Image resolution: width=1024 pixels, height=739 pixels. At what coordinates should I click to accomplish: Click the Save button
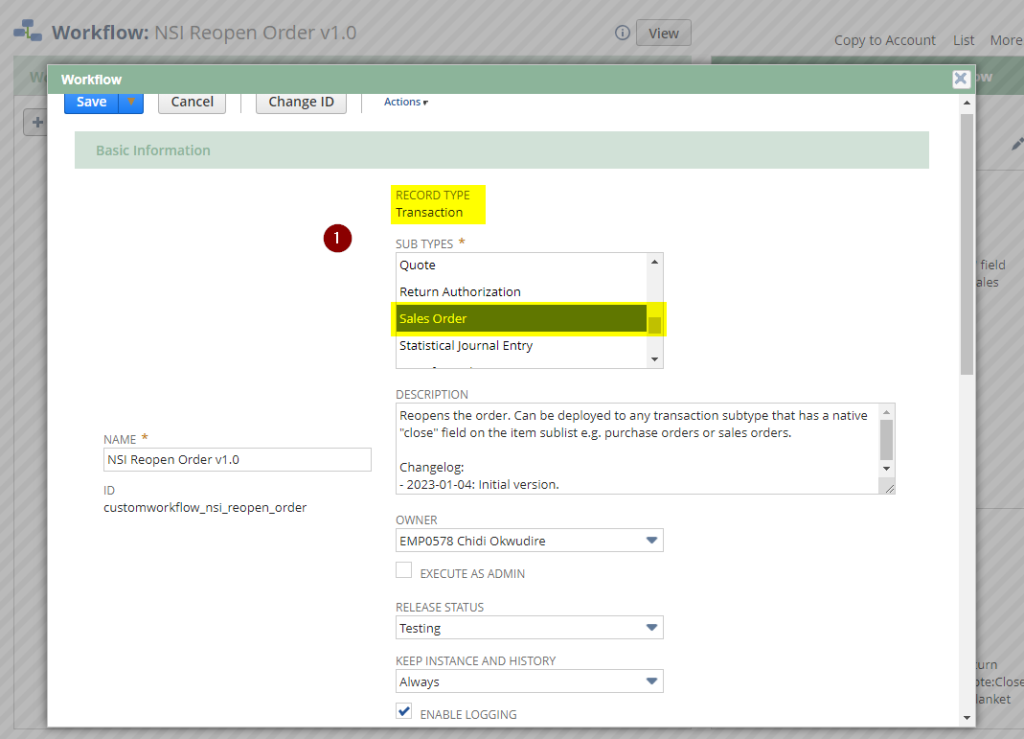(x=91, y=102)
